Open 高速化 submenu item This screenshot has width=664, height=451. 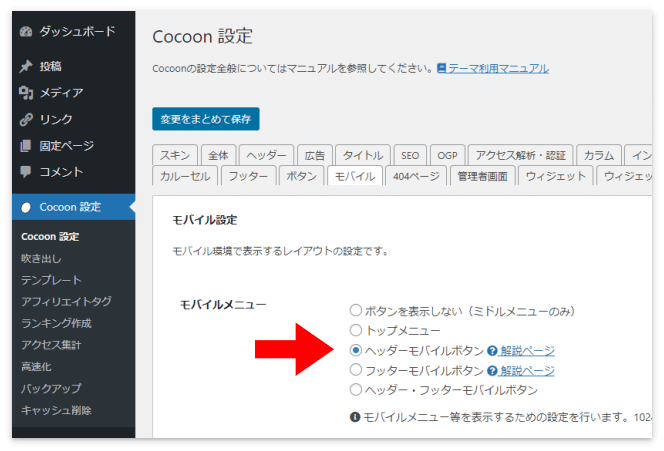point(36,366)
